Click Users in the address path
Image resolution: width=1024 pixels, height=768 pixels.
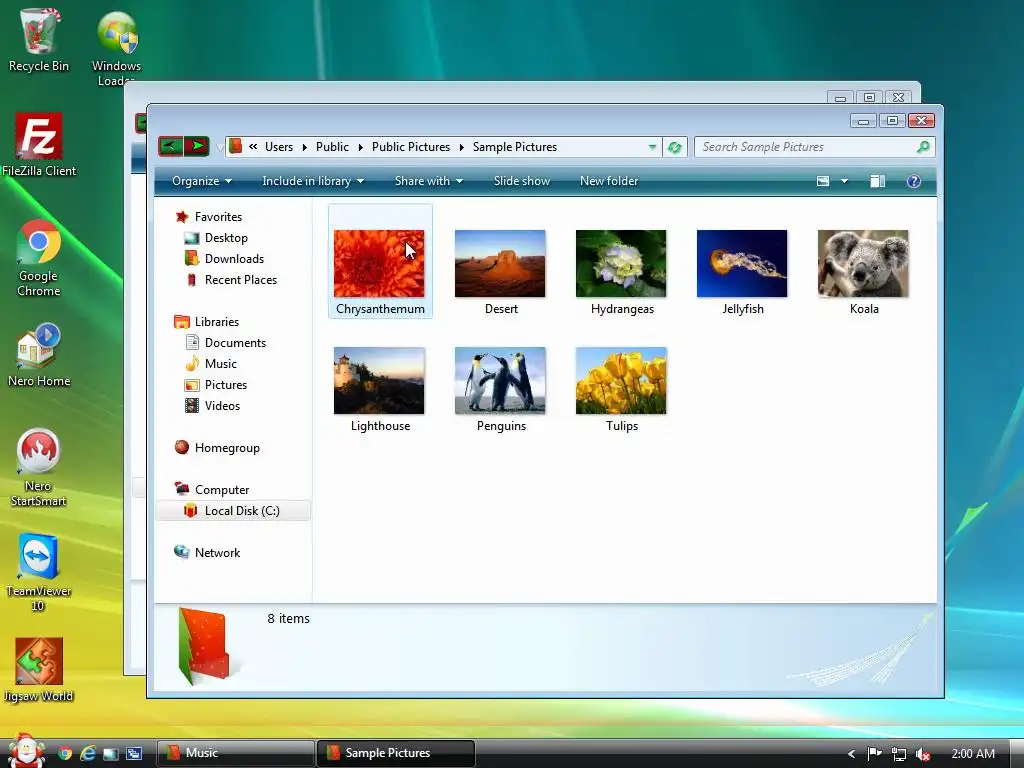(279, 147)
